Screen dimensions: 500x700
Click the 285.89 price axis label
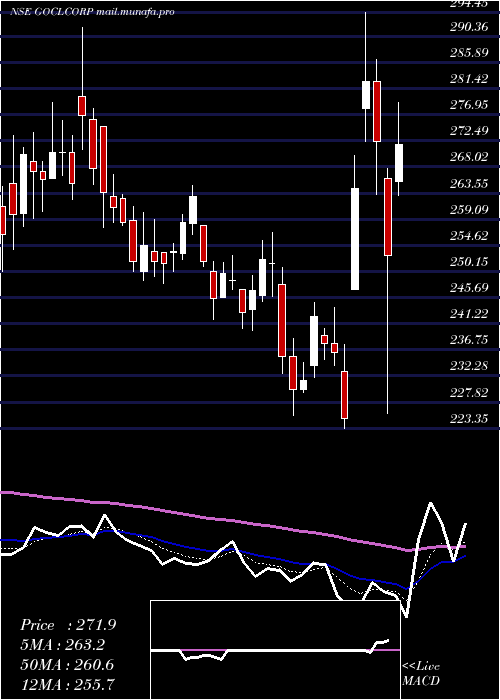[x=468, y=53]
